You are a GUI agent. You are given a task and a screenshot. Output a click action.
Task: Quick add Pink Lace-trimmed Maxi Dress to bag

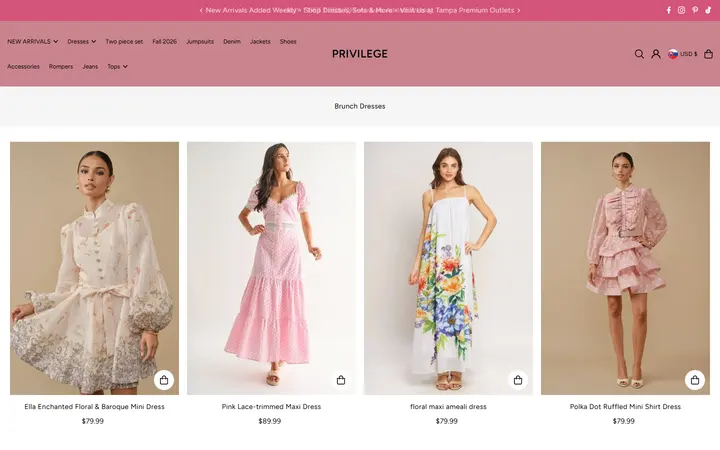point(341,380)
